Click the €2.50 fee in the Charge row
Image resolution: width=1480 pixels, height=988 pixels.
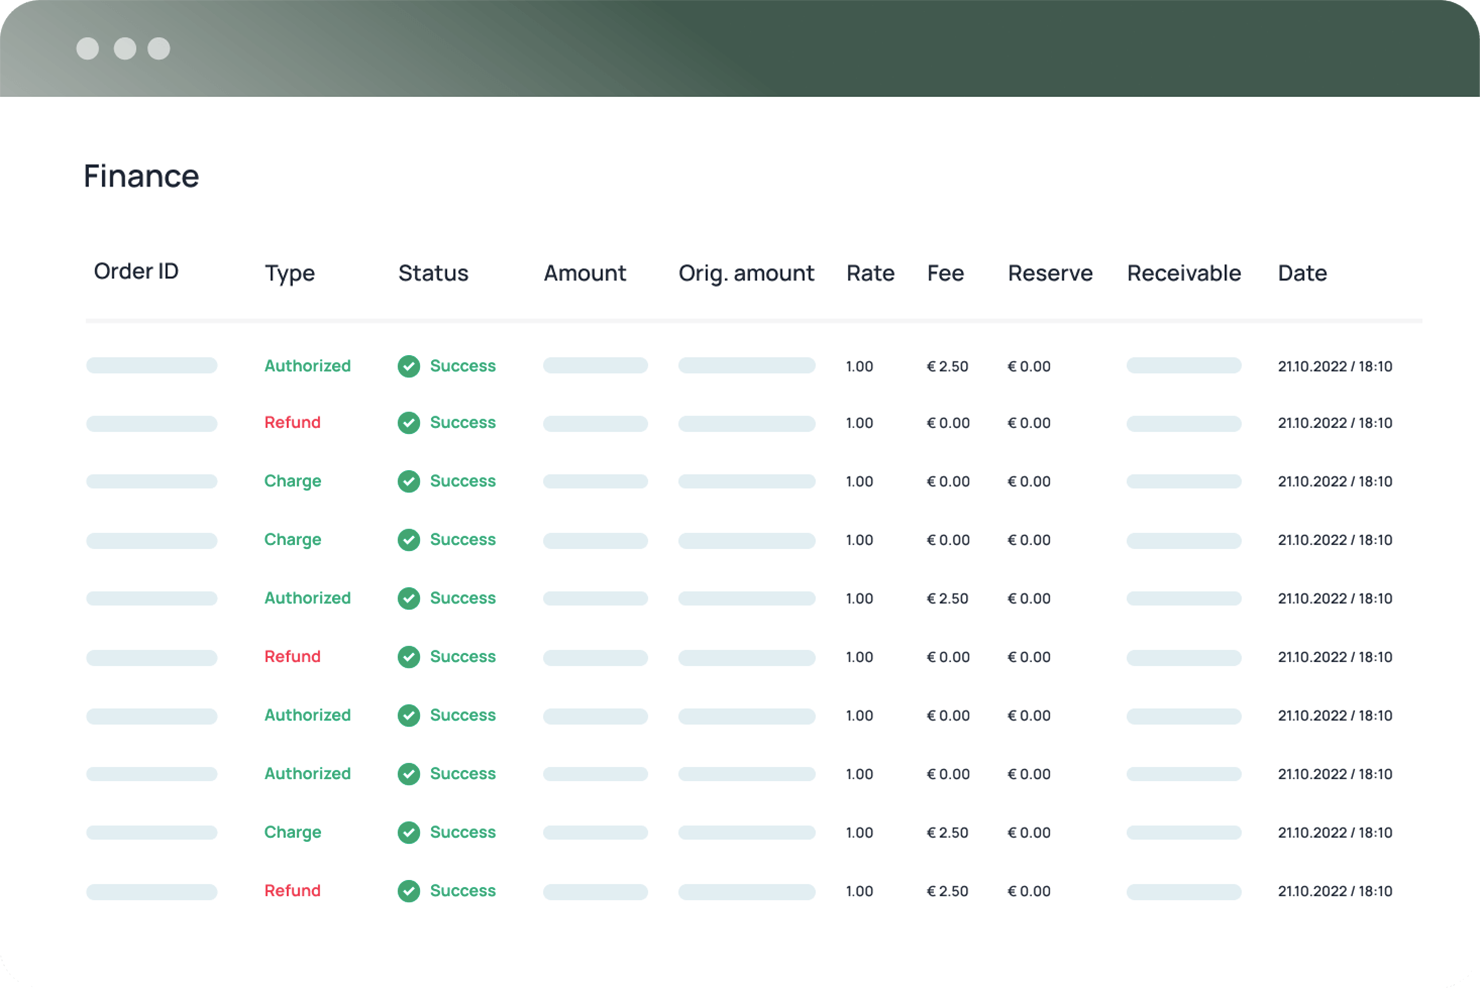point(948,833)
